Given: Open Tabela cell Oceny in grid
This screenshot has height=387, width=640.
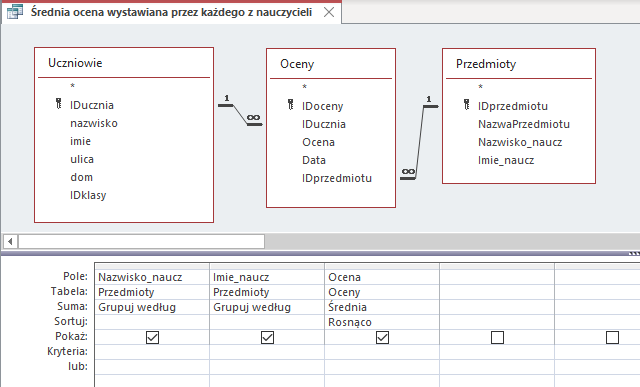Looking at the screenshot, I should (x=382, y=292).
